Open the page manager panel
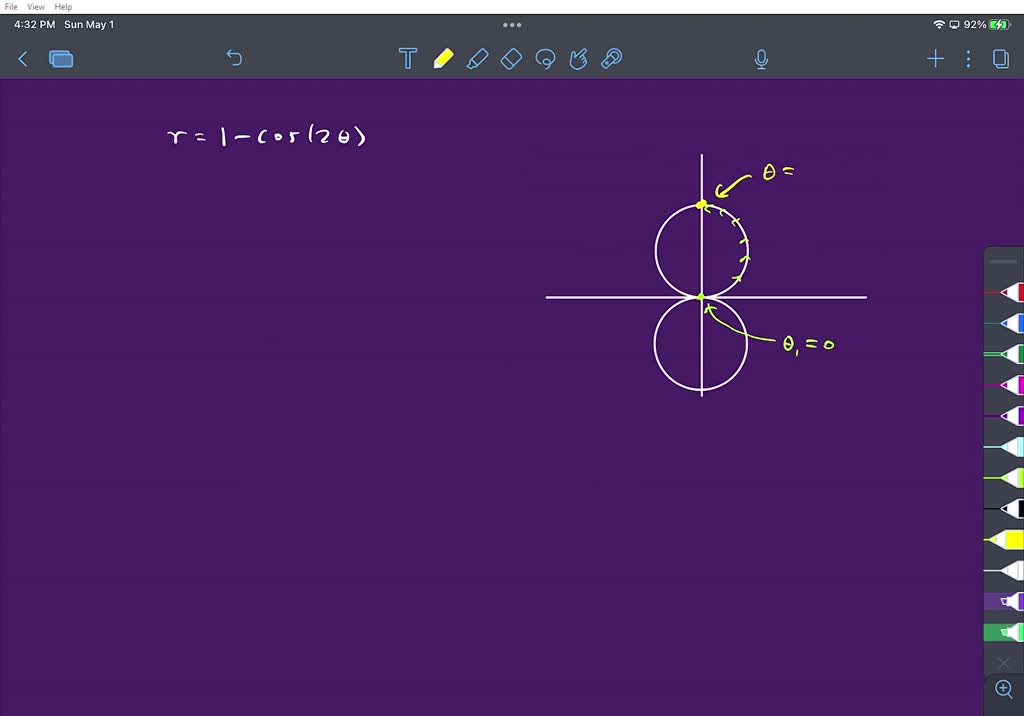Image resolution: width=1024 pixels, height=716 pixels. coord(1000,59)
